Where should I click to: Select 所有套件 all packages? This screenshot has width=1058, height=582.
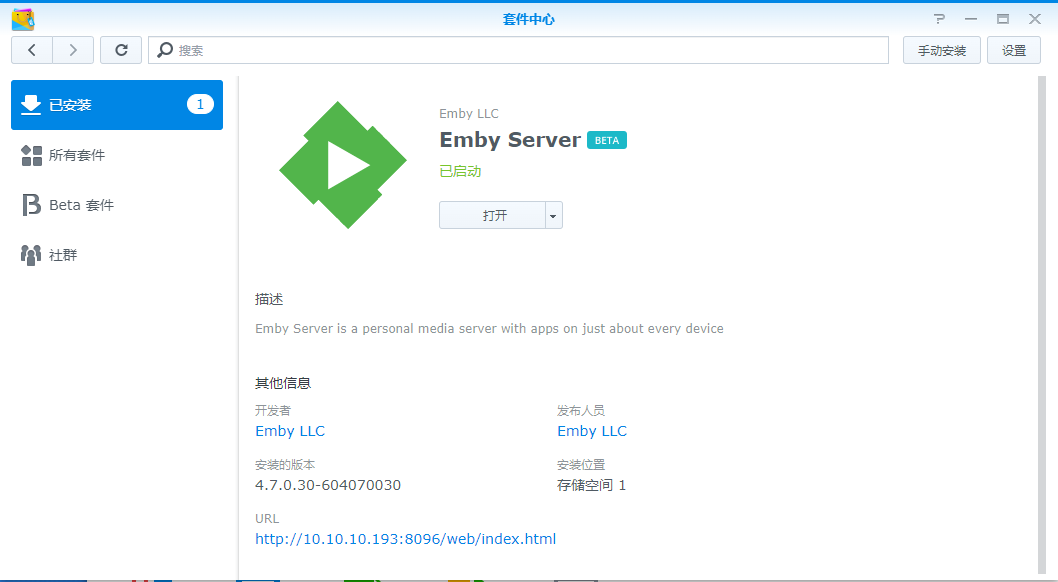coord(117,155)
